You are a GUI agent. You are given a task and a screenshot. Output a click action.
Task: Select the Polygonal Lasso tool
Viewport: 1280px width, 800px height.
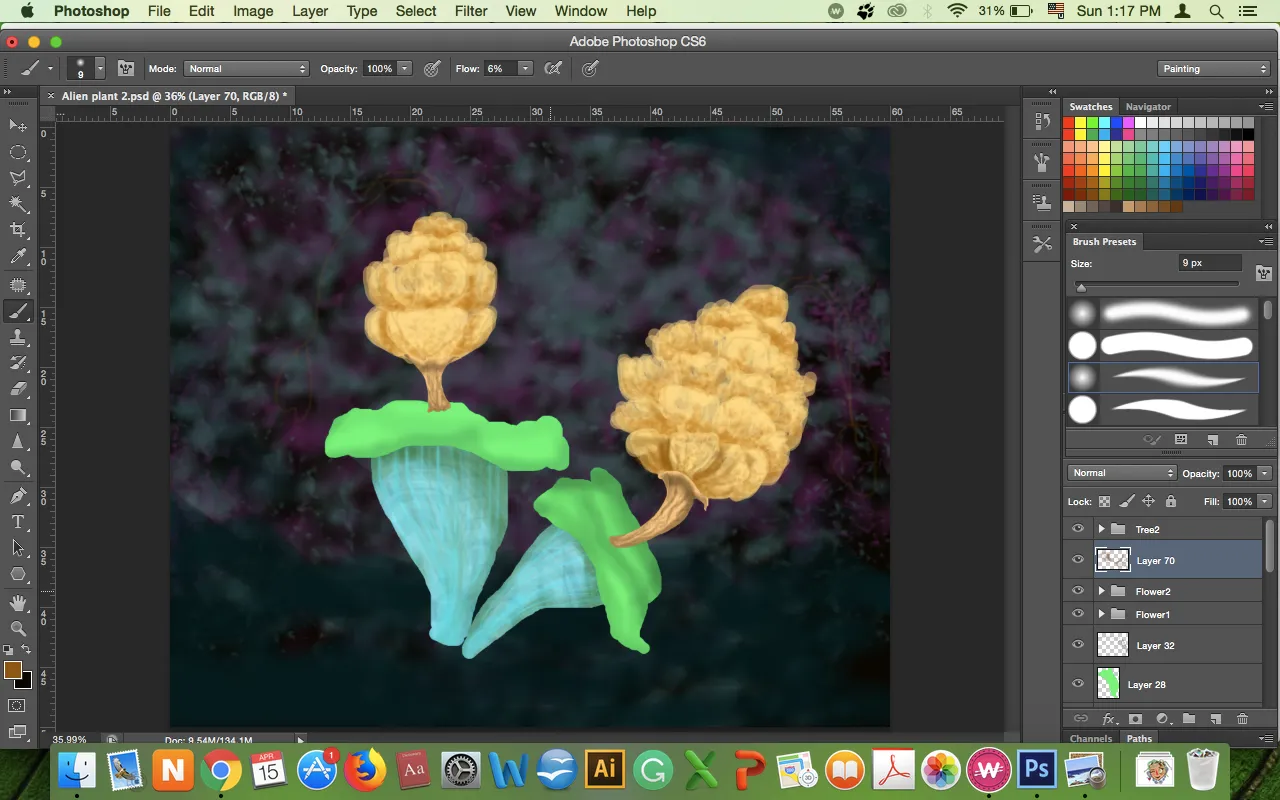(18, 178)
